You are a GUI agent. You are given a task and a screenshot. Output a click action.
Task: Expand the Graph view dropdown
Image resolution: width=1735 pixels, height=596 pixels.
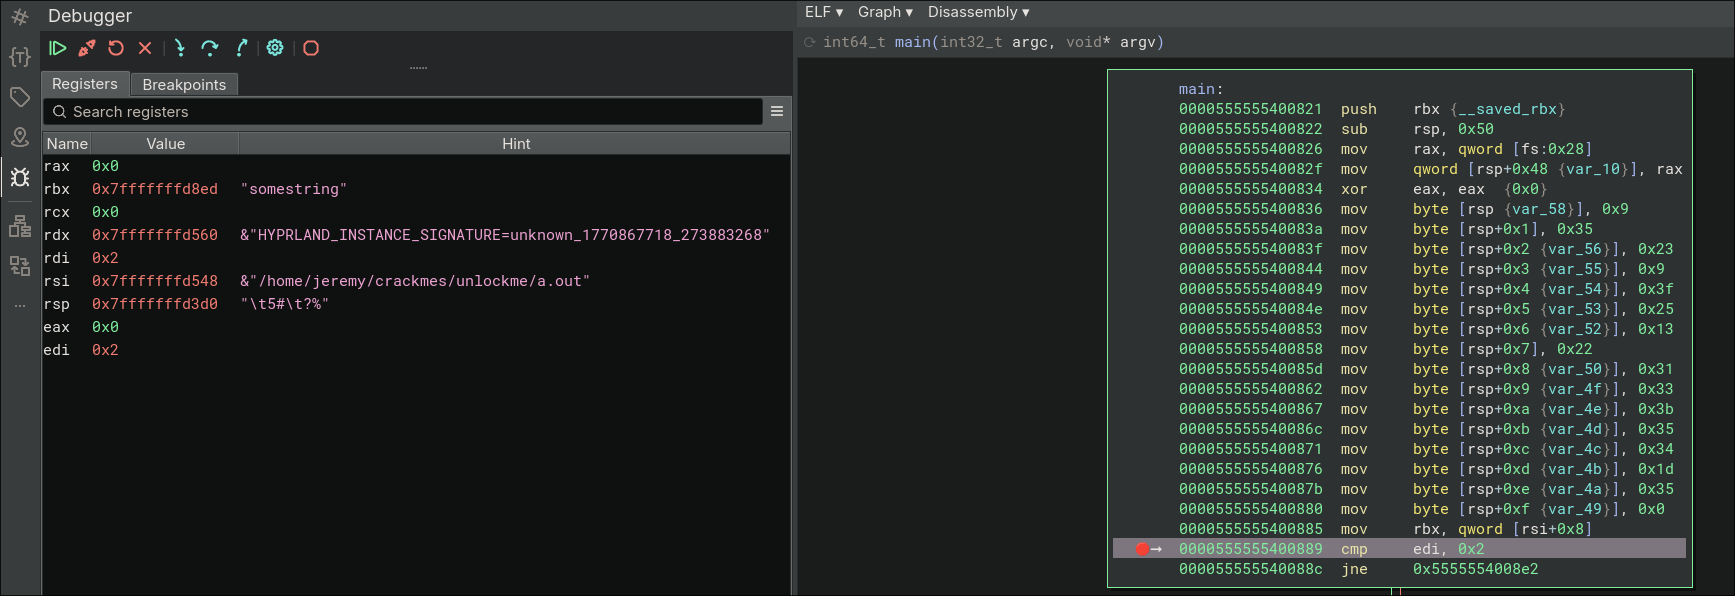point(885,12)
